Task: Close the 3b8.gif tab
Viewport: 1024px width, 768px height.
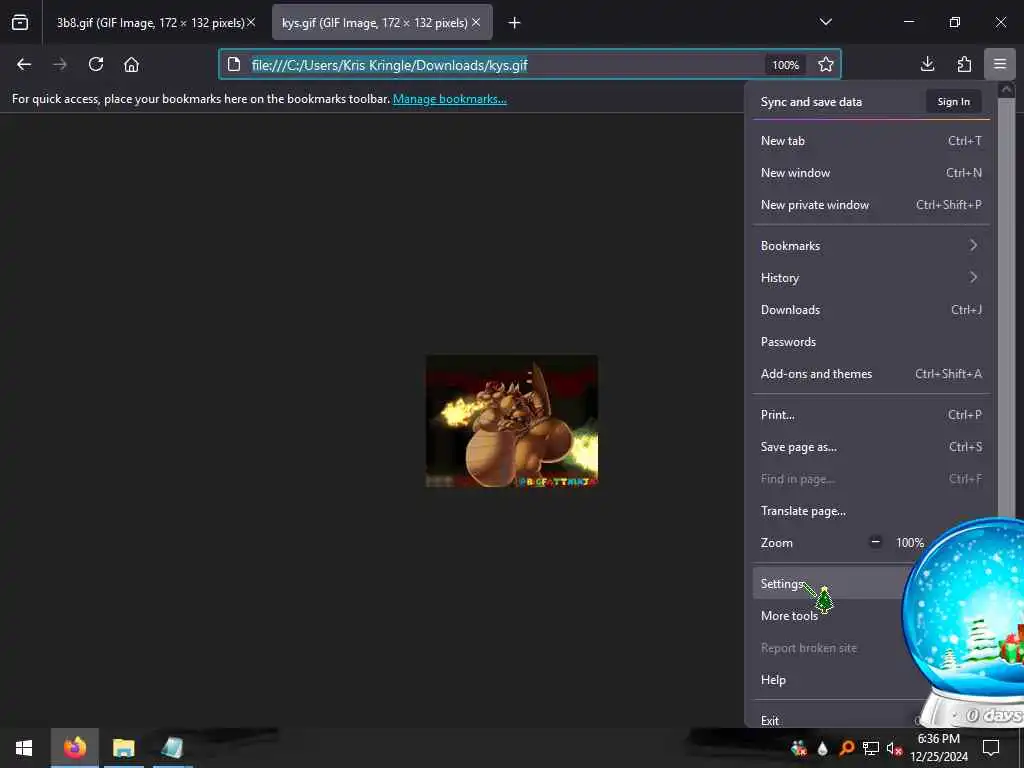Action: click(251, 22)
